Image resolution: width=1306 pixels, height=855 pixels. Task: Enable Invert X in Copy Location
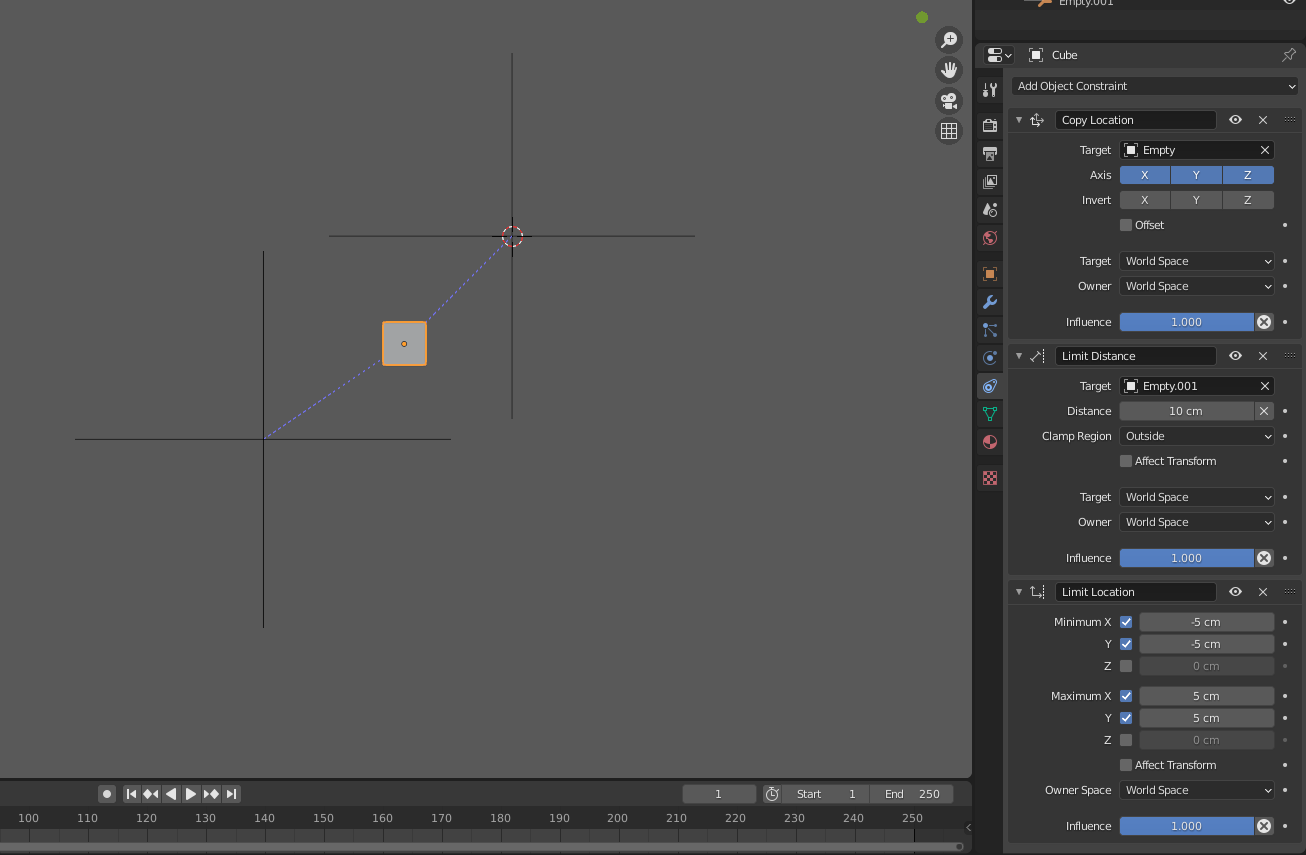(1145, 200)
